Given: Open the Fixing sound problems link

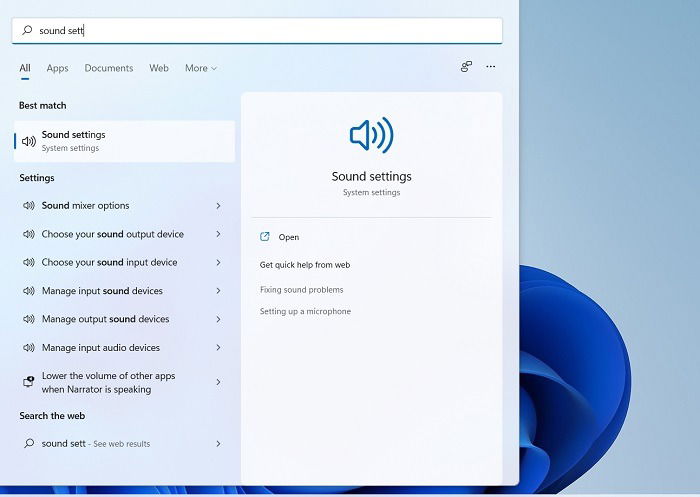Looking at the screenshot, I should coord(301,290).
